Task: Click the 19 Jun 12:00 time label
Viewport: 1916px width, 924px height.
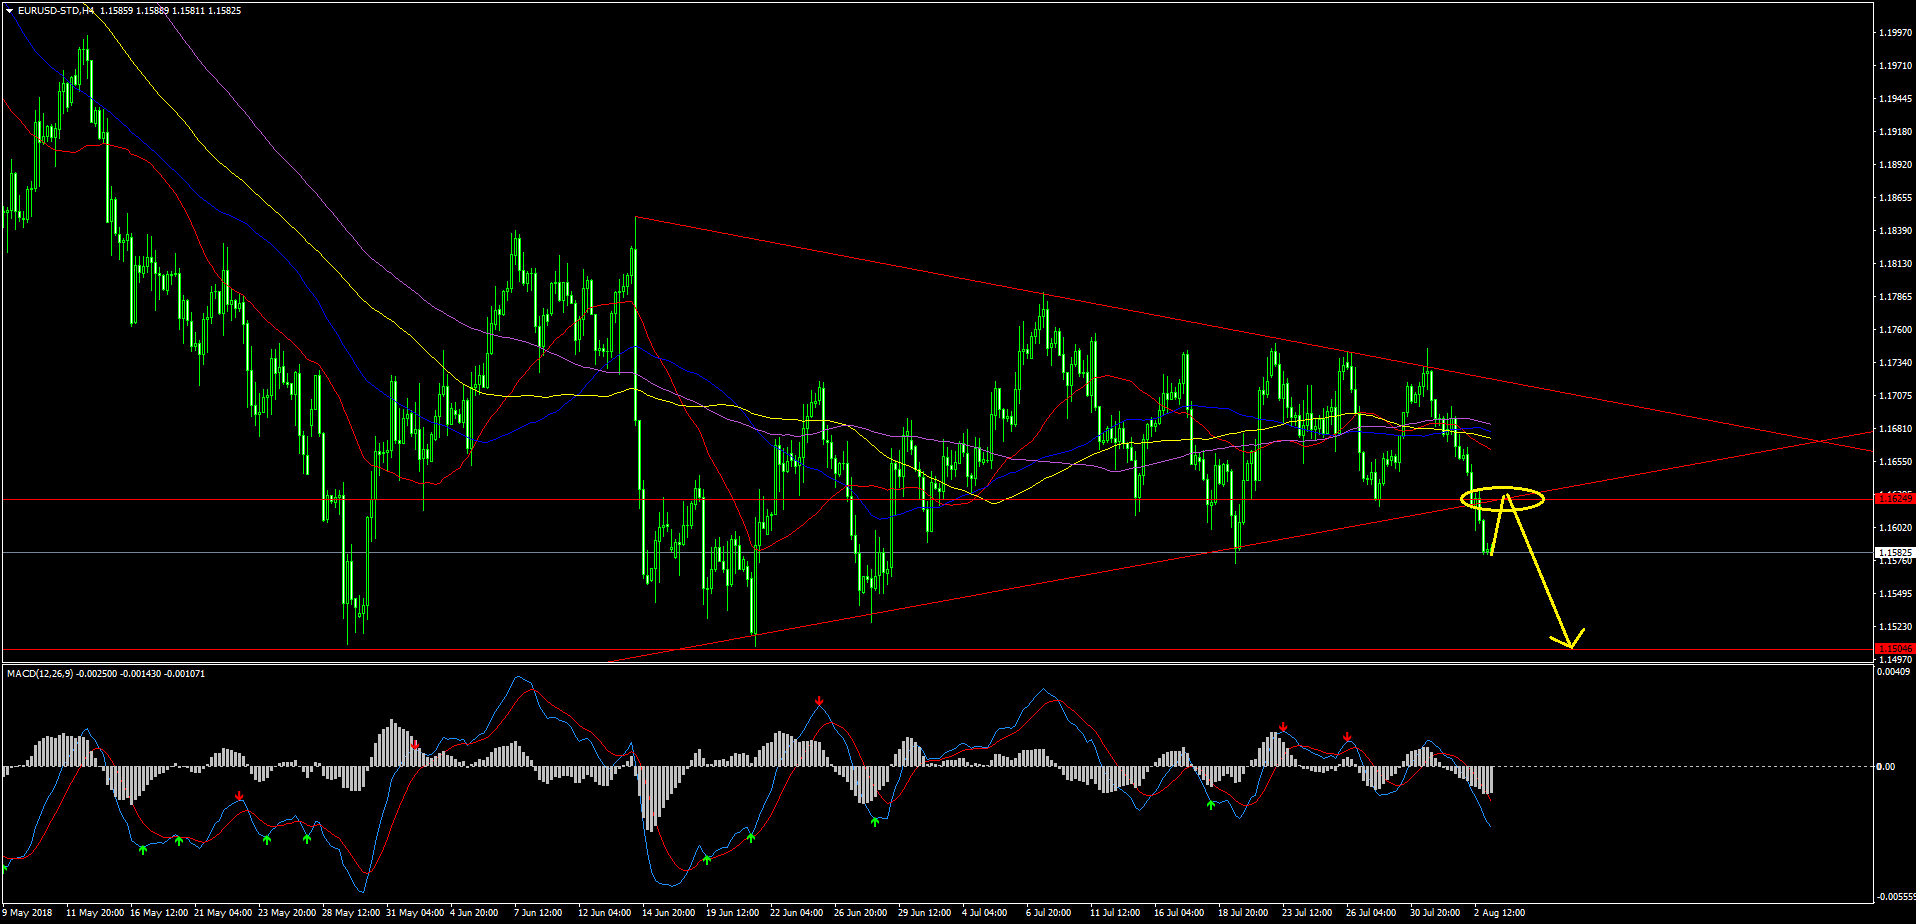Action: coord(733,912)
